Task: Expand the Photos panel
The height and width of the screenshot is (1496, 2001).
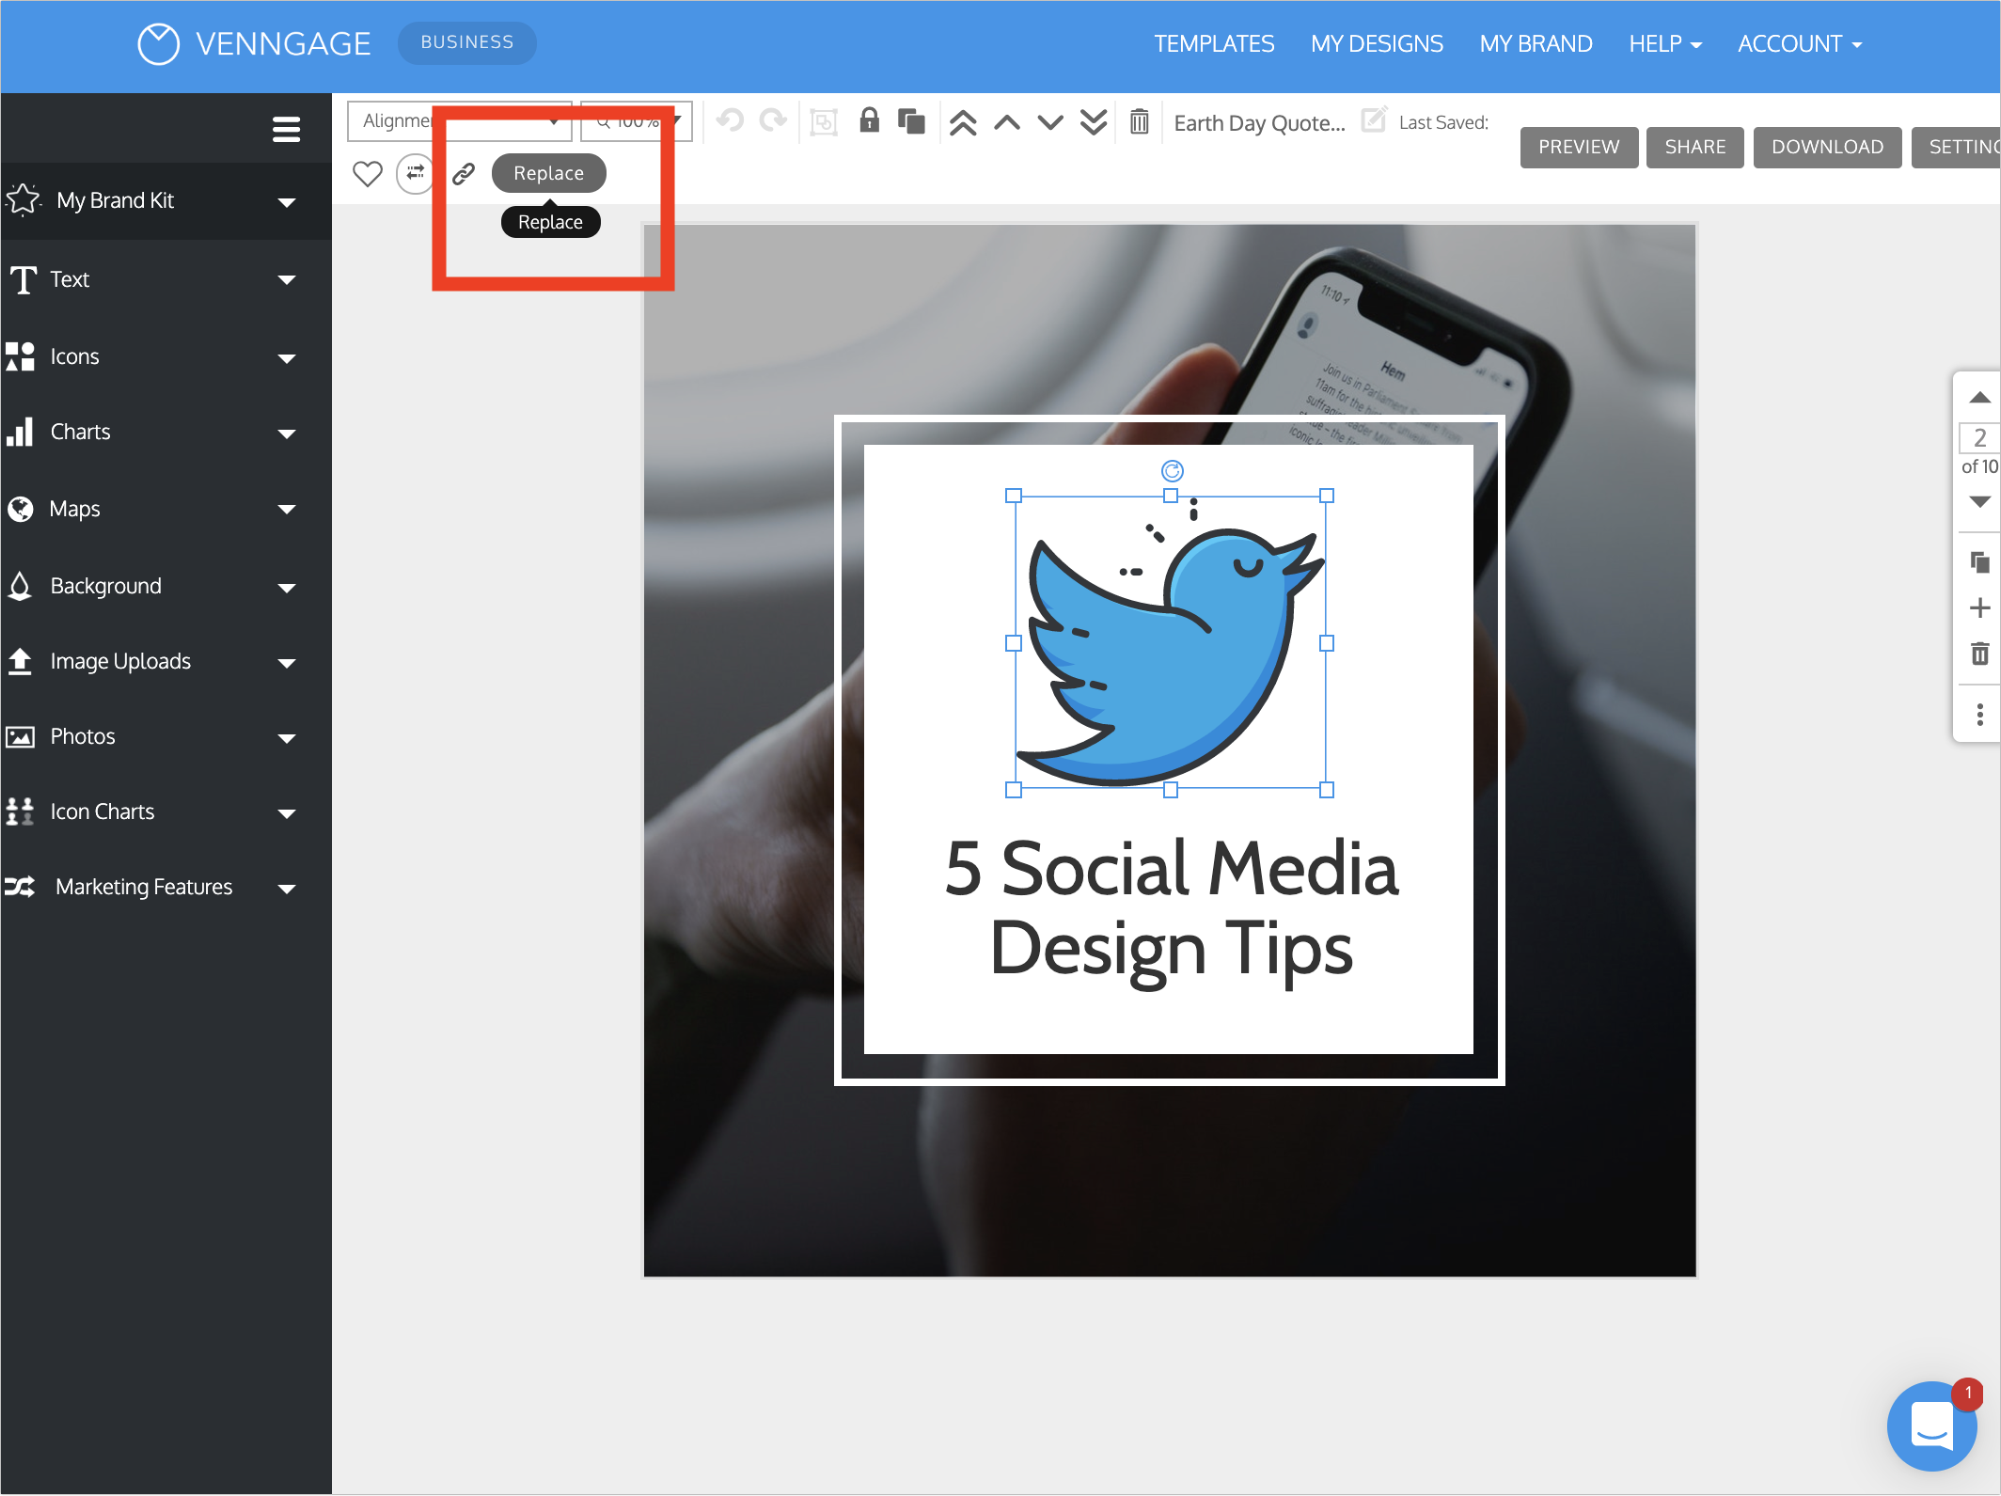Action: 165,737
